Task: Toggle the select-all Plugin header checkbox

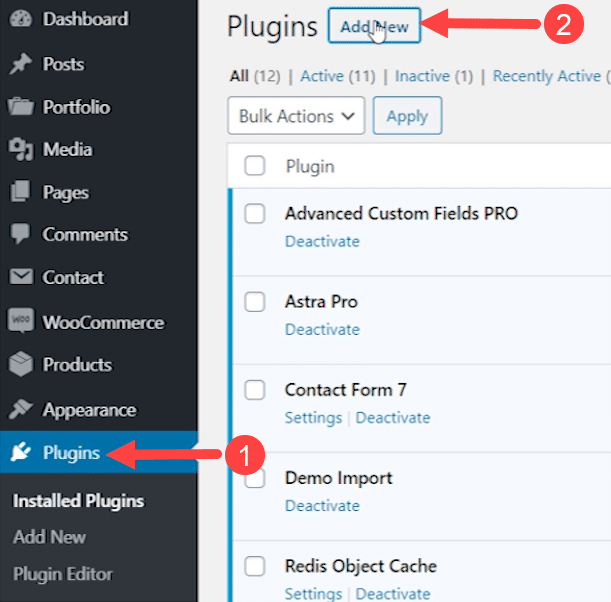Action: [x=255, y=166]
